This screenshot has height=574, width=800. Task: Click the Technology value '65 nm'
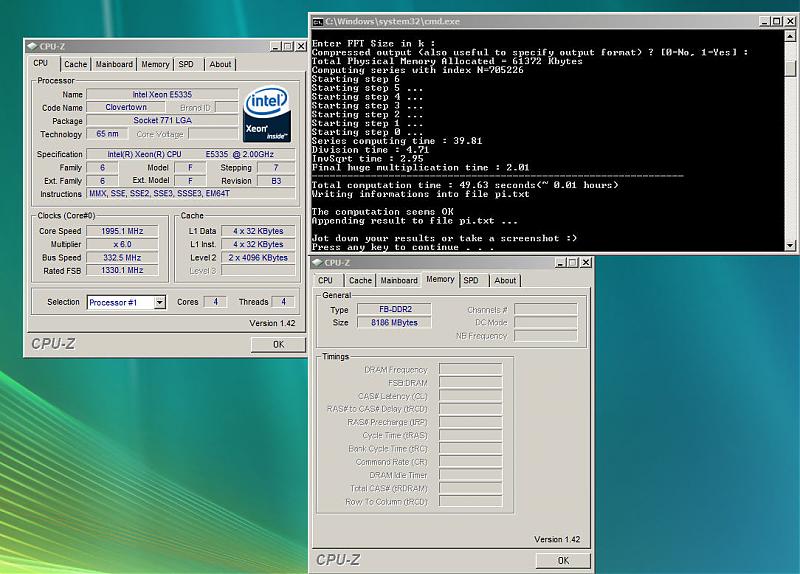click(x=107, y=134)
